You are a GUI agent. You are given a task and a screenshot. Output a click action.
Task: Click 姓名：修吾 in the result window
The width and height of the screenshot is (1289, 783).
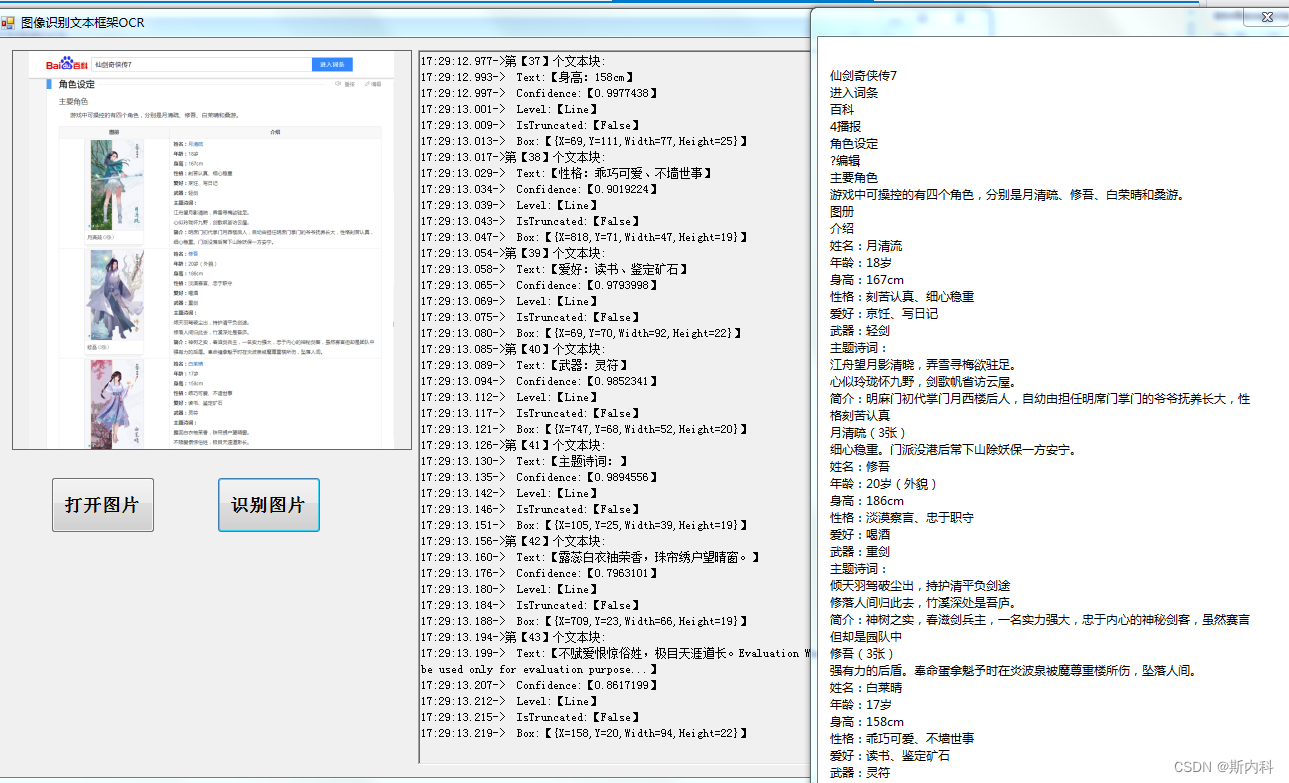[860, 467]
